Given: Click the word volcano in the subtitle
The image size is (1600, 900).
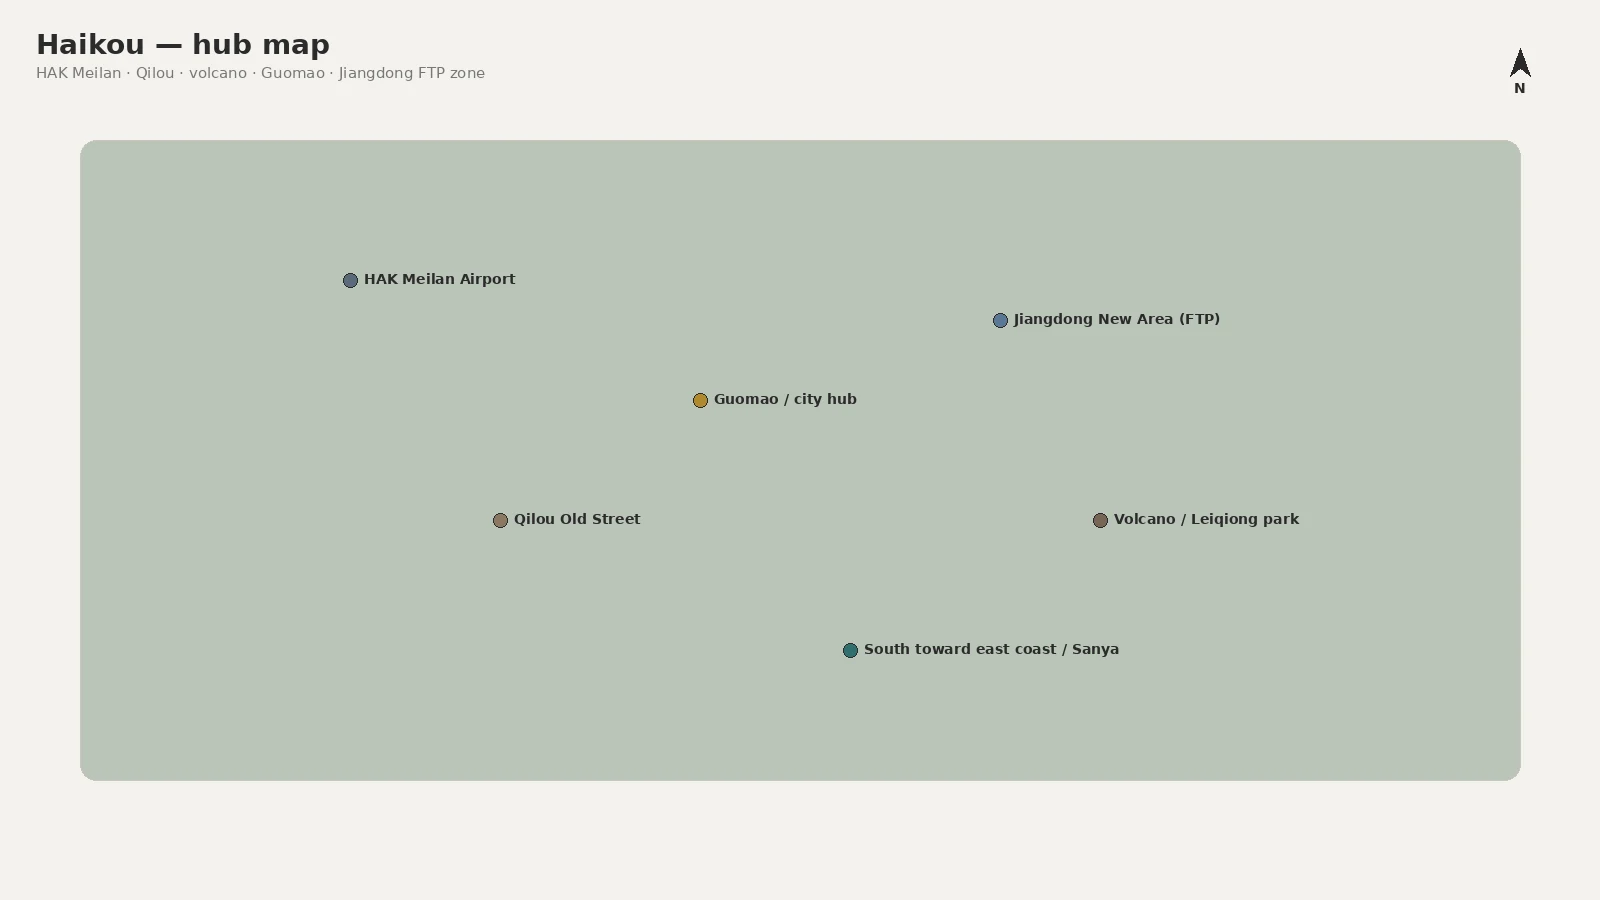Looking at the screenshot, I should [218, 73].
